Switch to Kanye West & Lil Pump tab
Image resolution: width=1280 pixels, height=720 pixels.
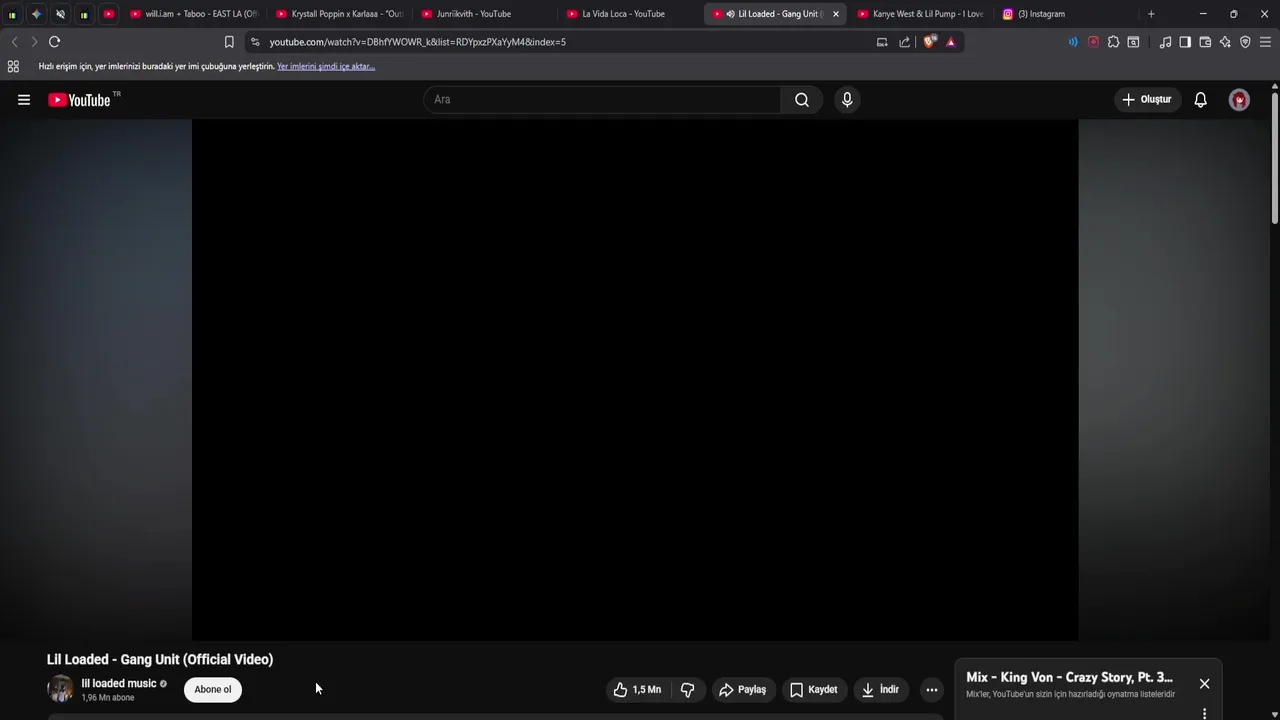click(x=920, y=14)
